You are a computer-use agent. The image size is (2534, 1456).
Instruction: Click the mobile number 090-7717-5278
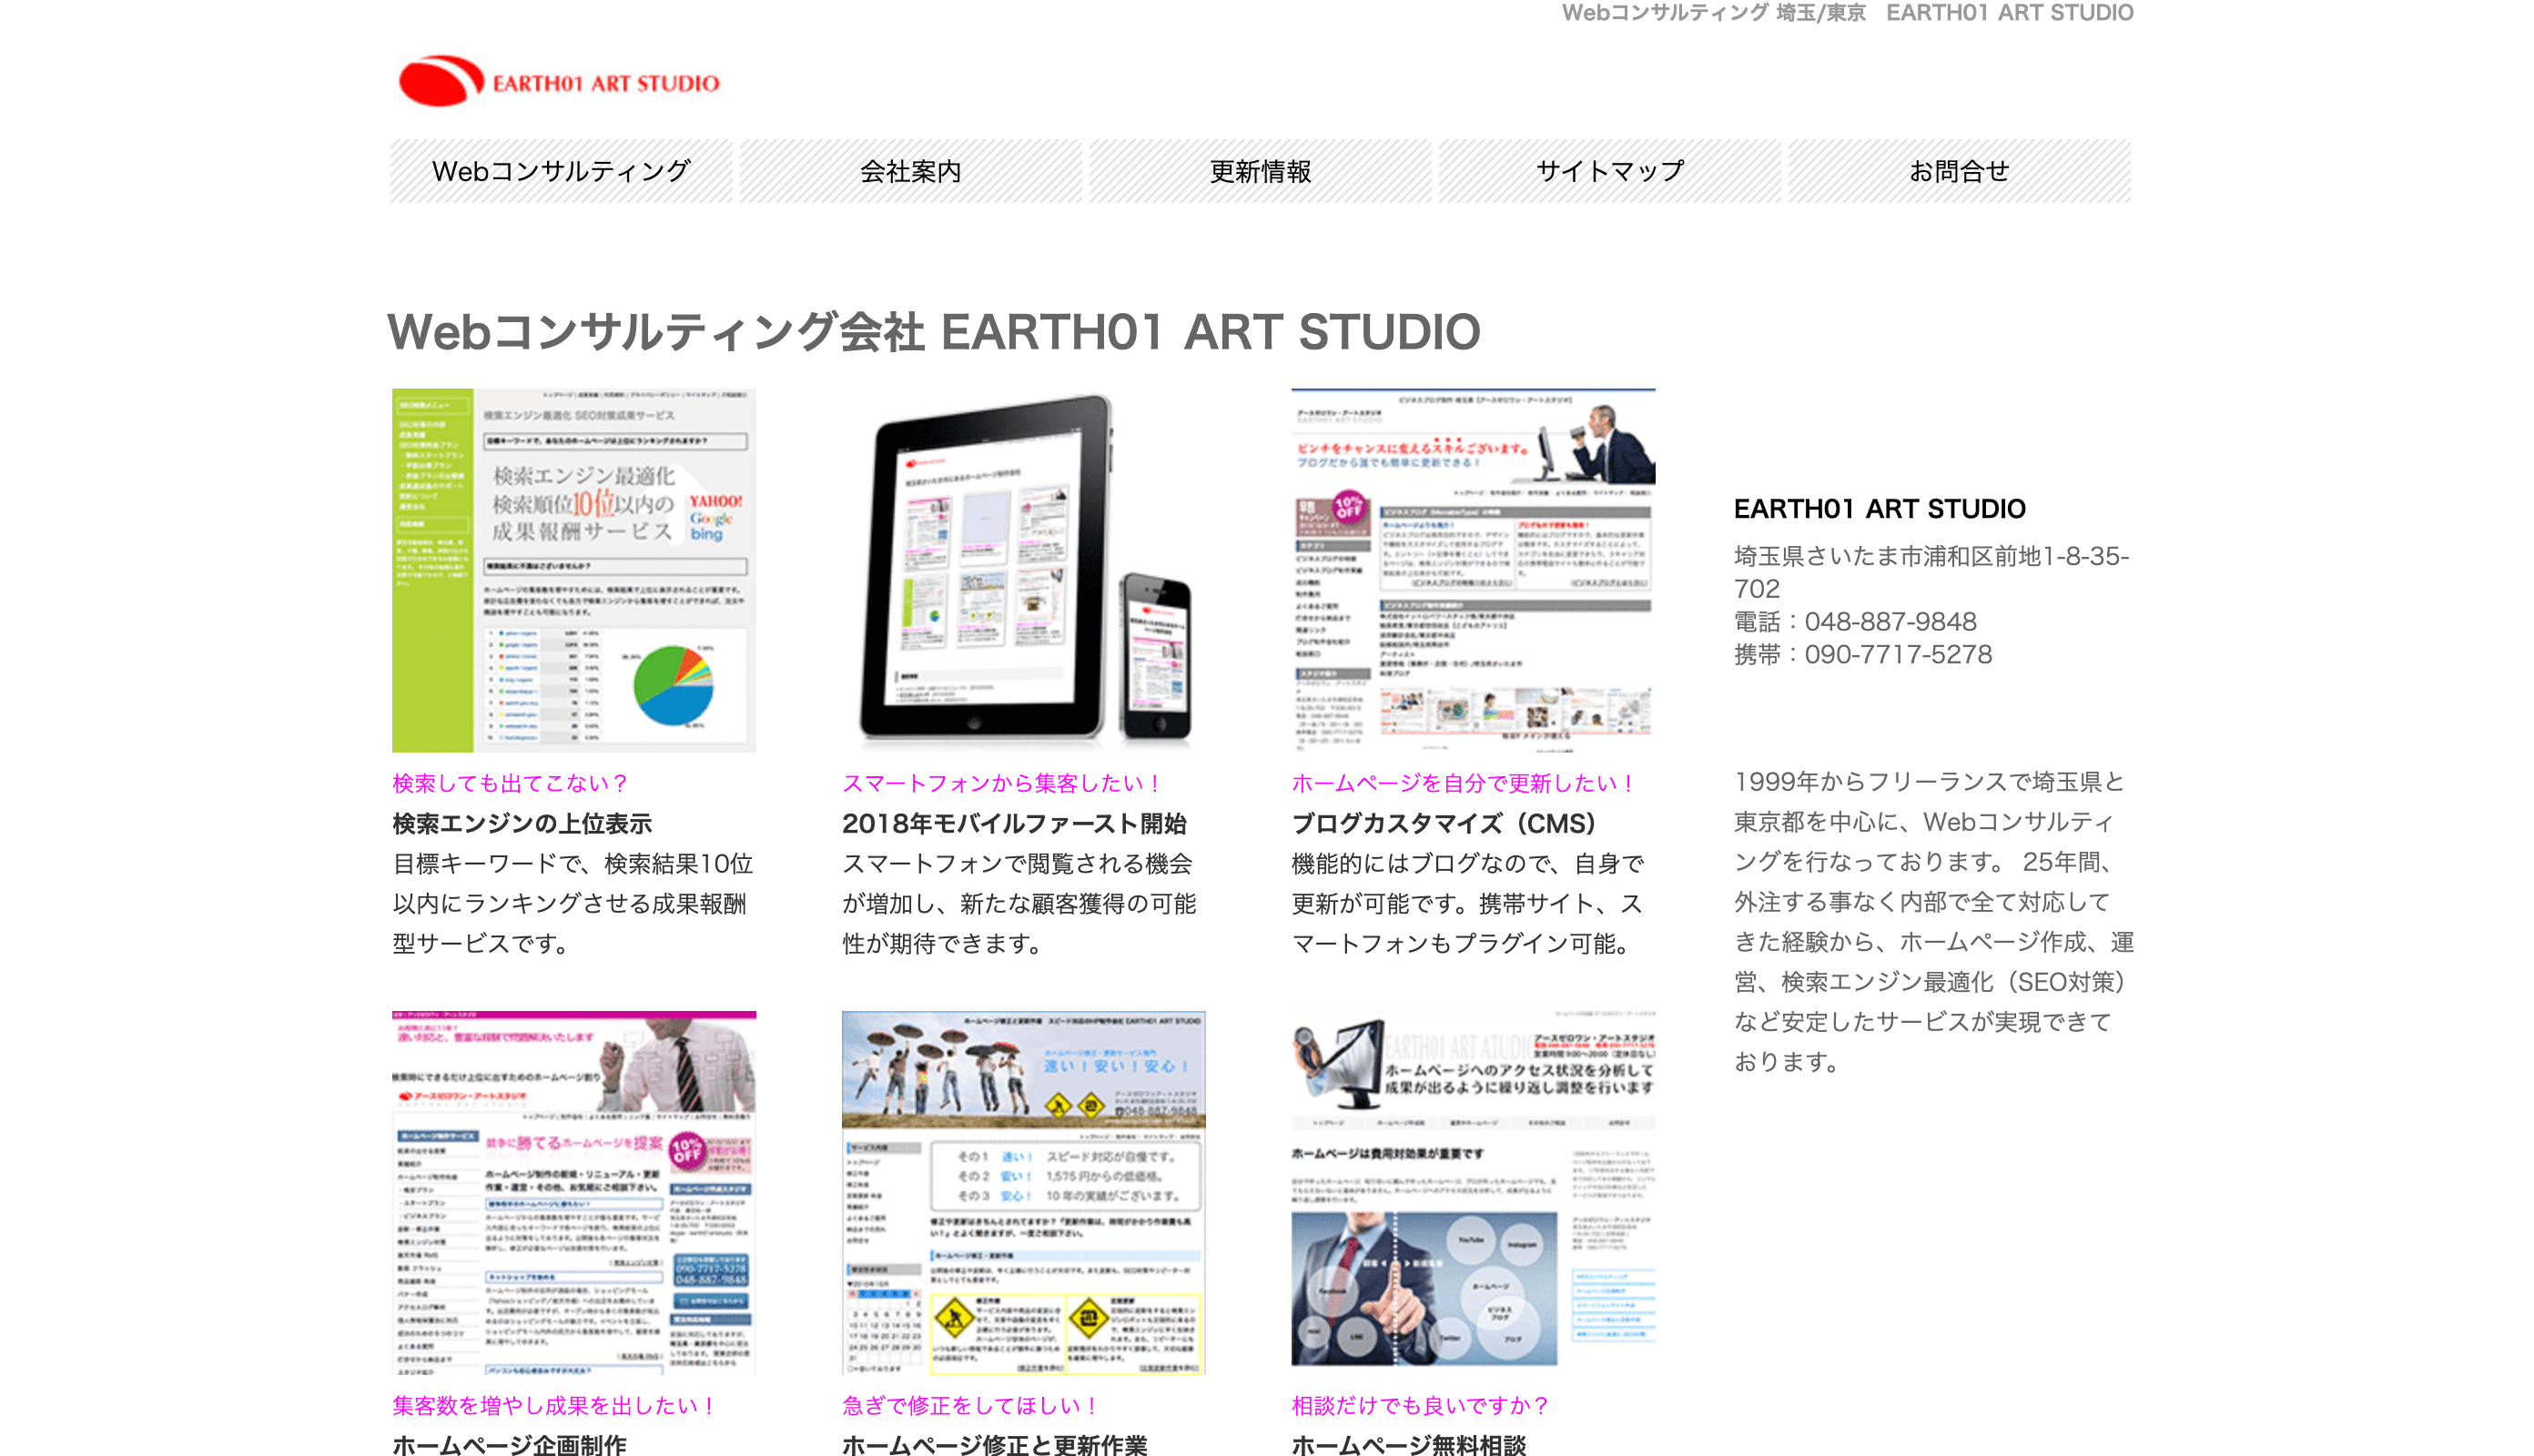tap(1898, 655)
